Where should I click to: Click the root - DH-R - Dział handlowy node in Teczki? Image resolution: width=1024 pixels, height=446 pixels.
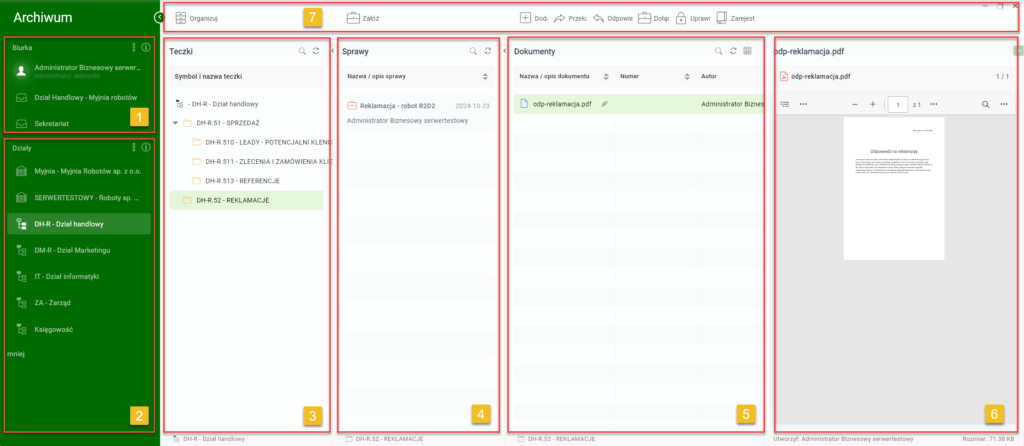217,103
